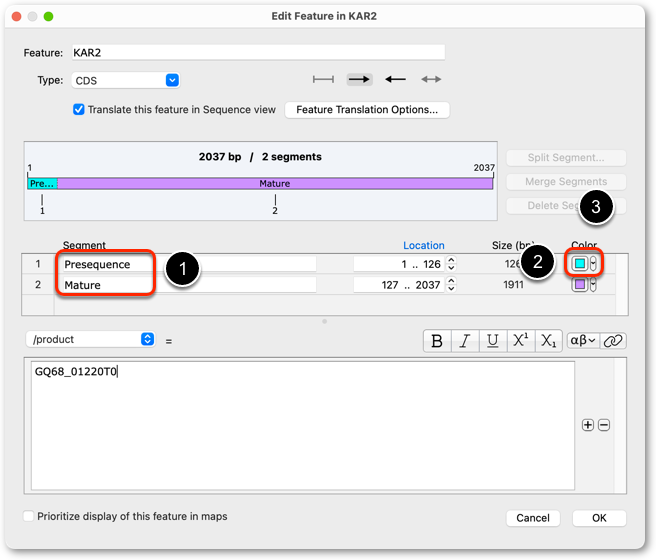Click the purple color swatch for Mature
The width and height of the screenshot is (656, 560).
coord(580,285)
